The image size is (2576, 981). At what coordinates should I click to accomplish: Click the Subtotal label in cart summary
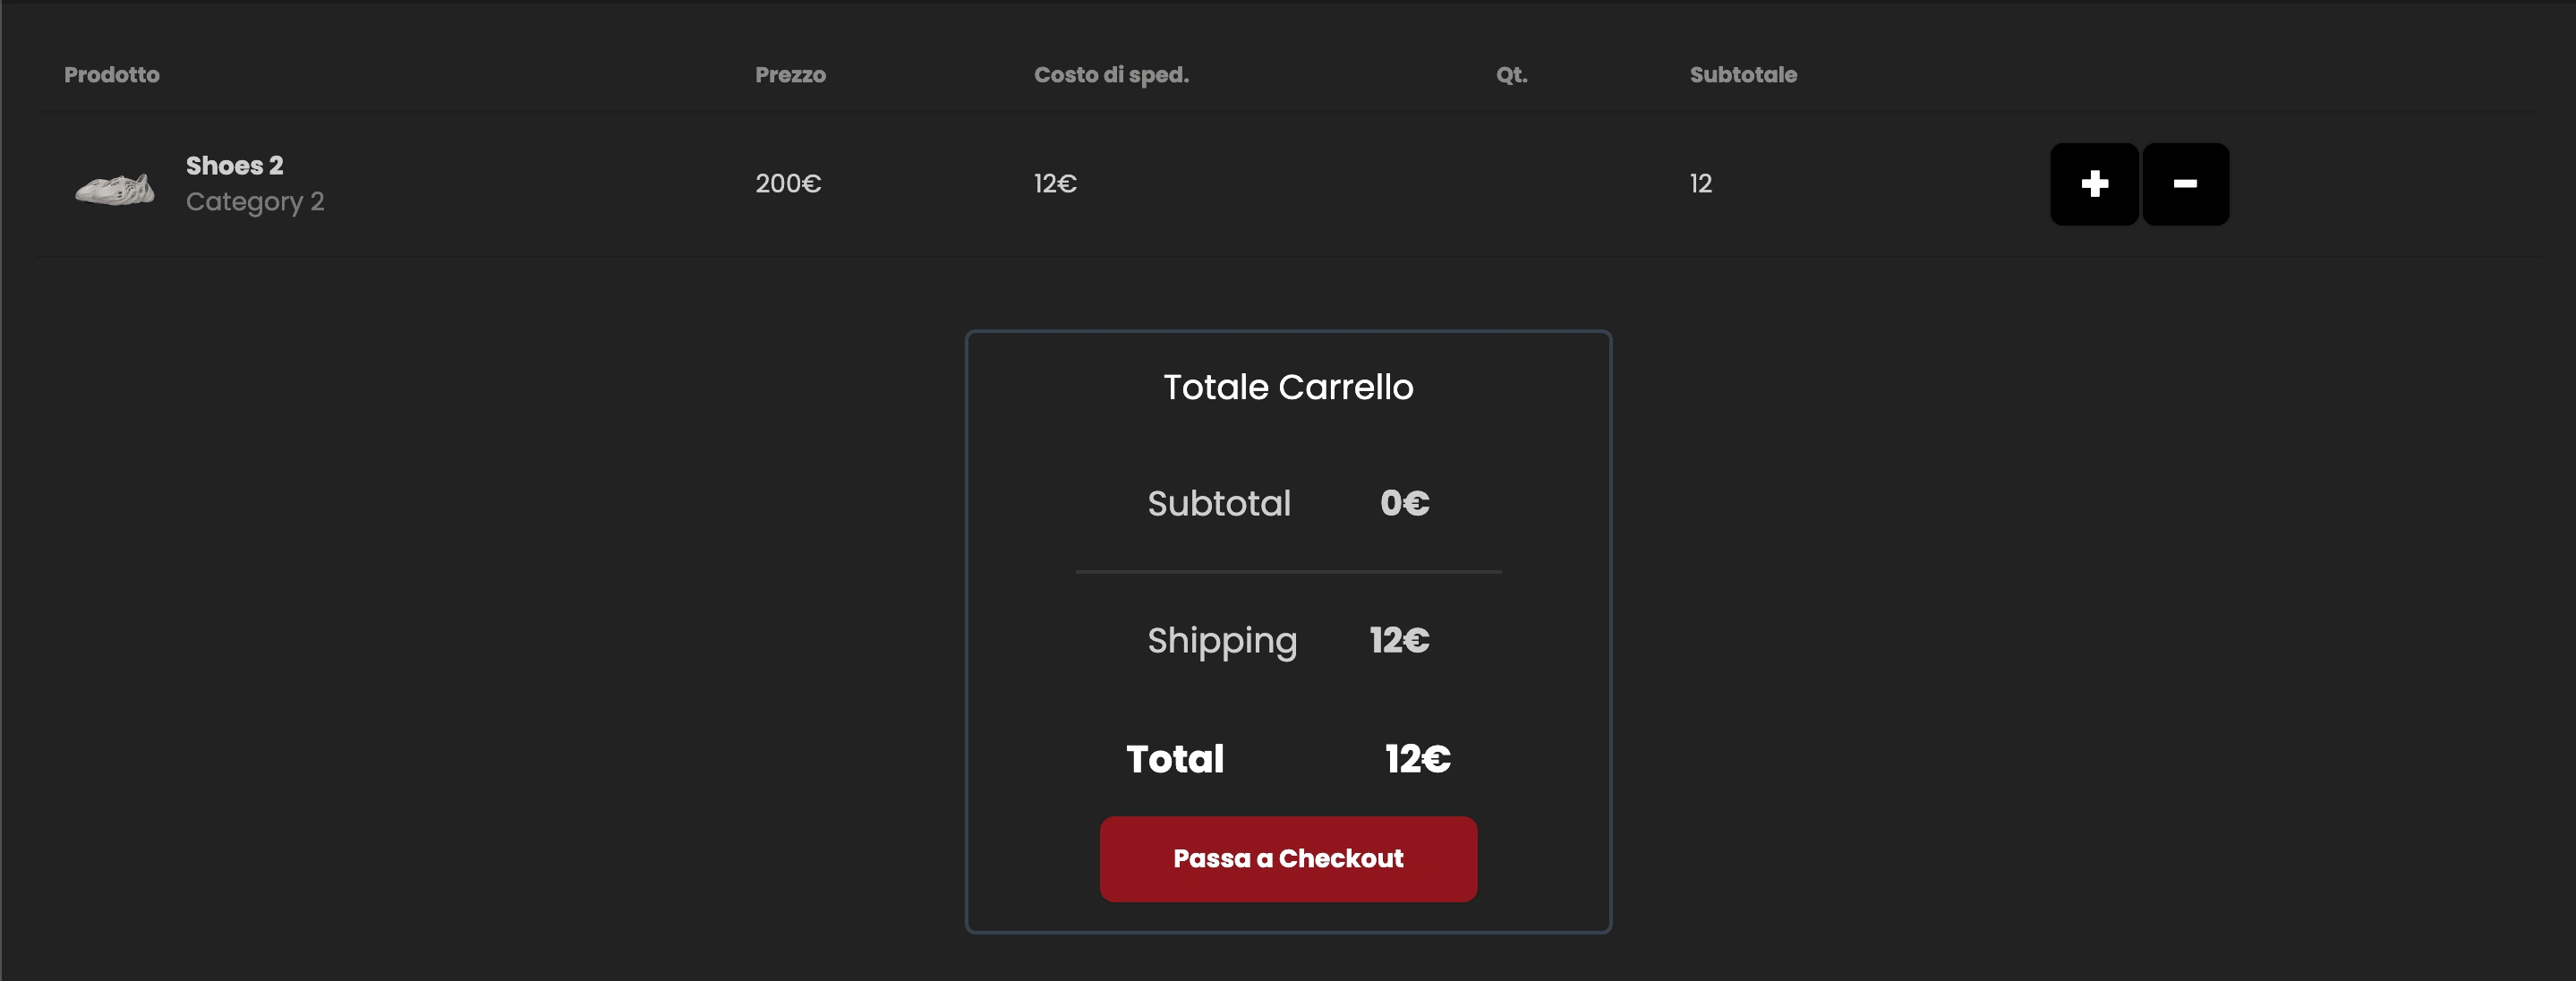(1218, 503)
